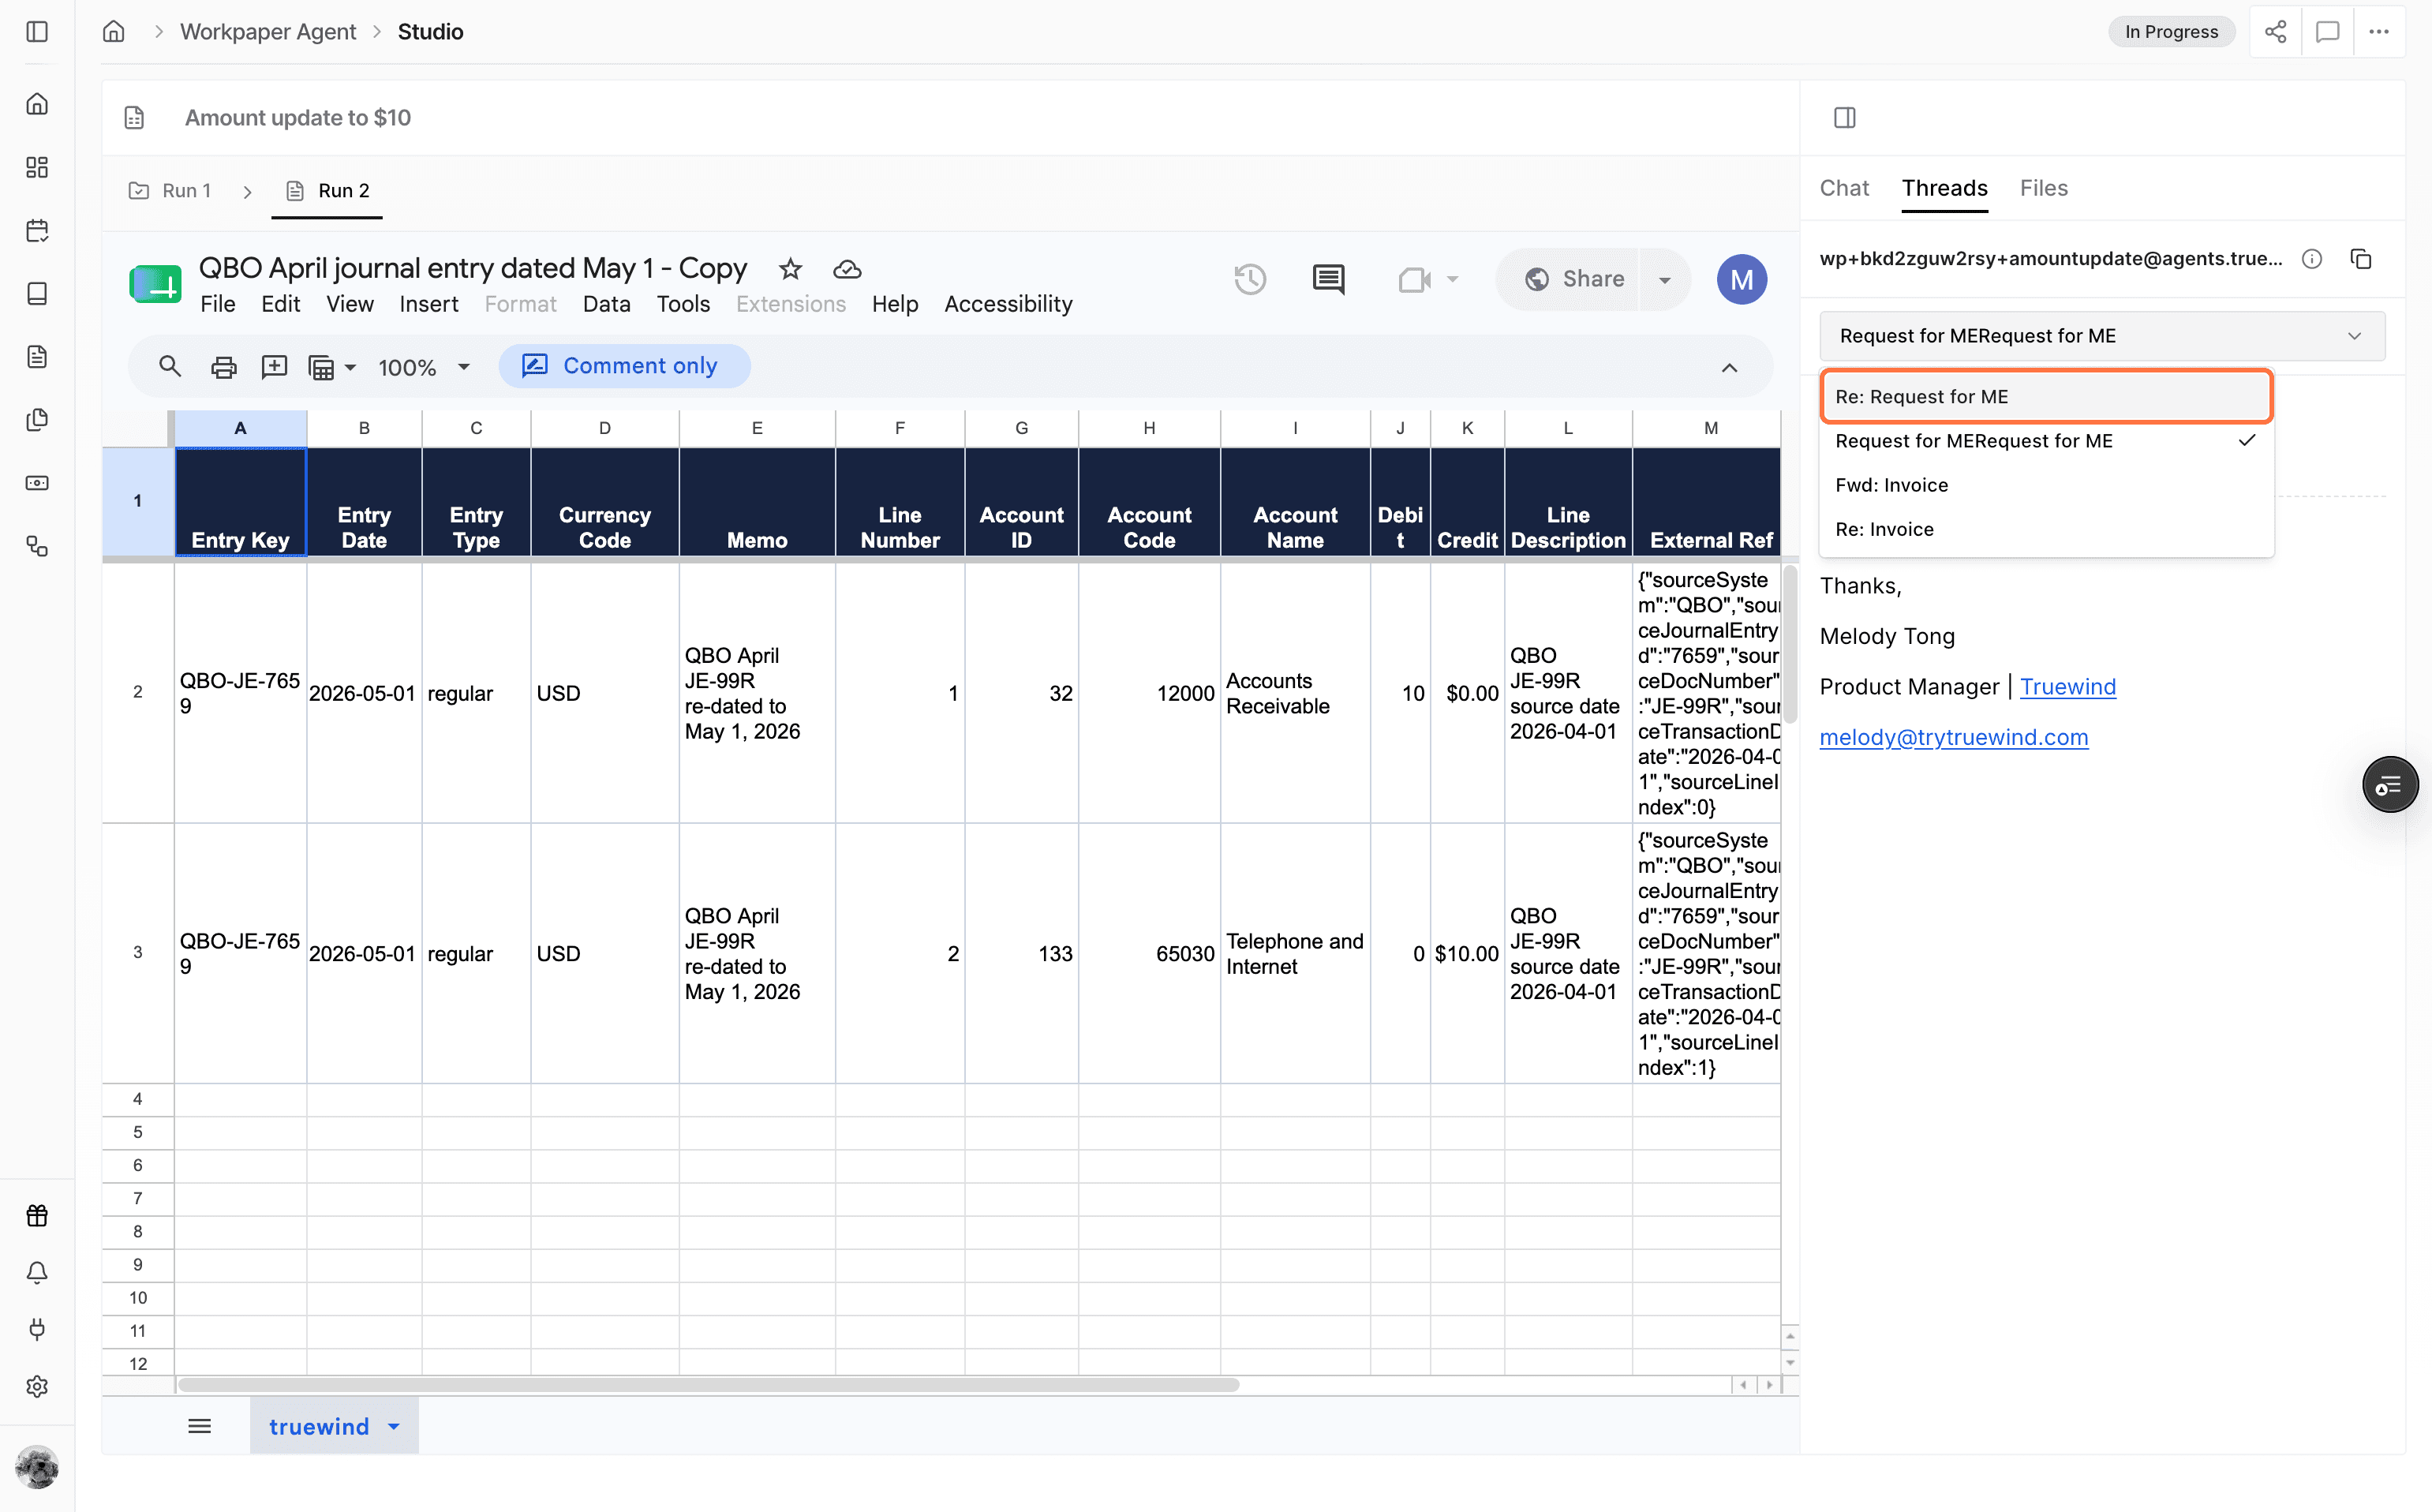Click the sheet scroll right arrow
2432x1512 pixels.
1770,1385
